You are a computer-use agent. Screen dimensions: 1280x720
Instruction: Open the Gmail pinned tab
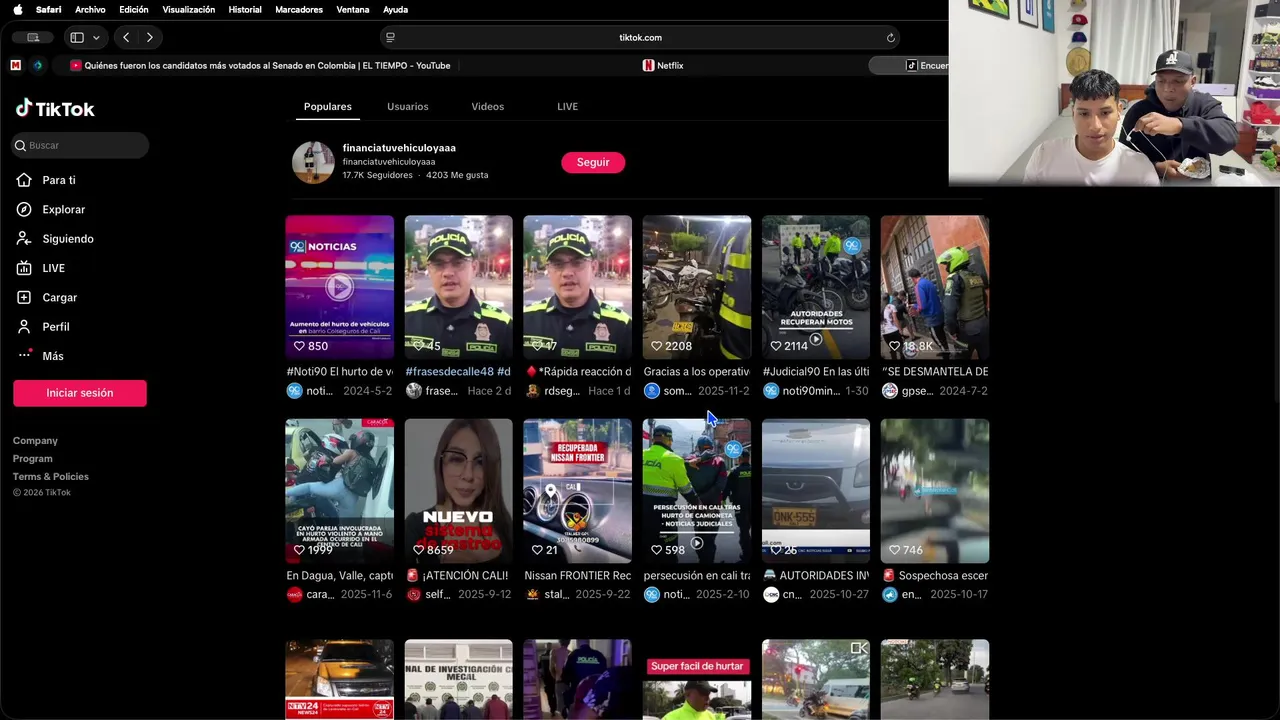(x=15, y=65)
